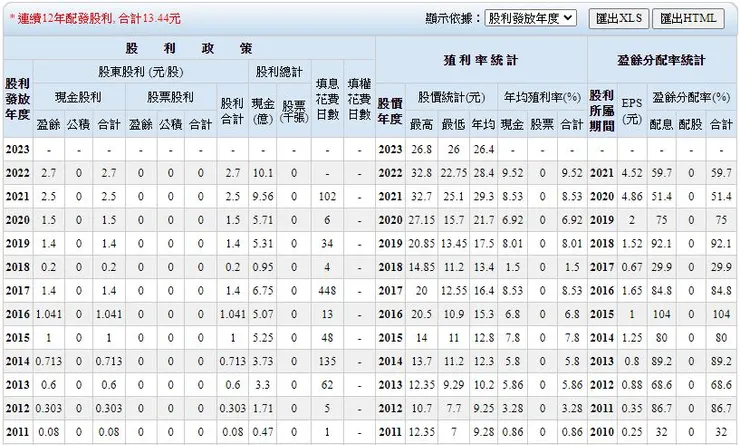The width and height of the screenshot is (740, 445).
Task: Click the 股價統計(元) column header
Action: tap(451, 97)
